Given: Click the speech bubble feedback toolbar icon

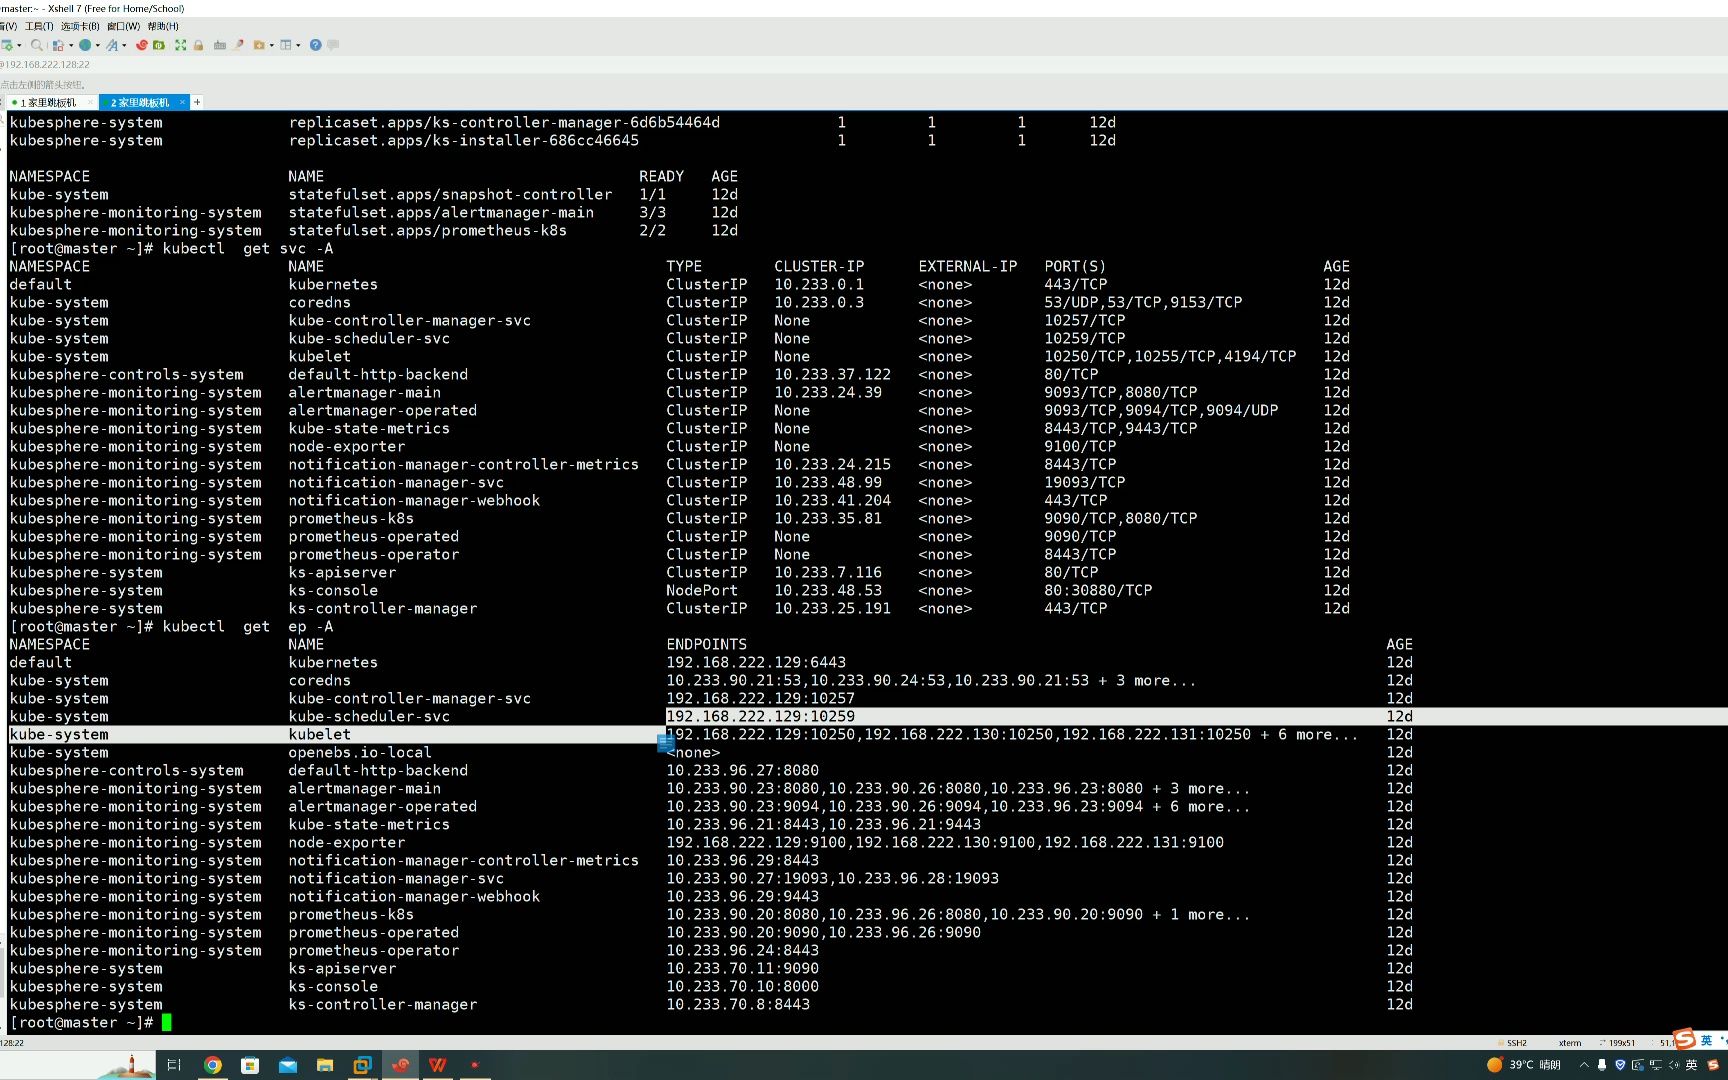Looking at the screenshot, I should click(333, 45).
